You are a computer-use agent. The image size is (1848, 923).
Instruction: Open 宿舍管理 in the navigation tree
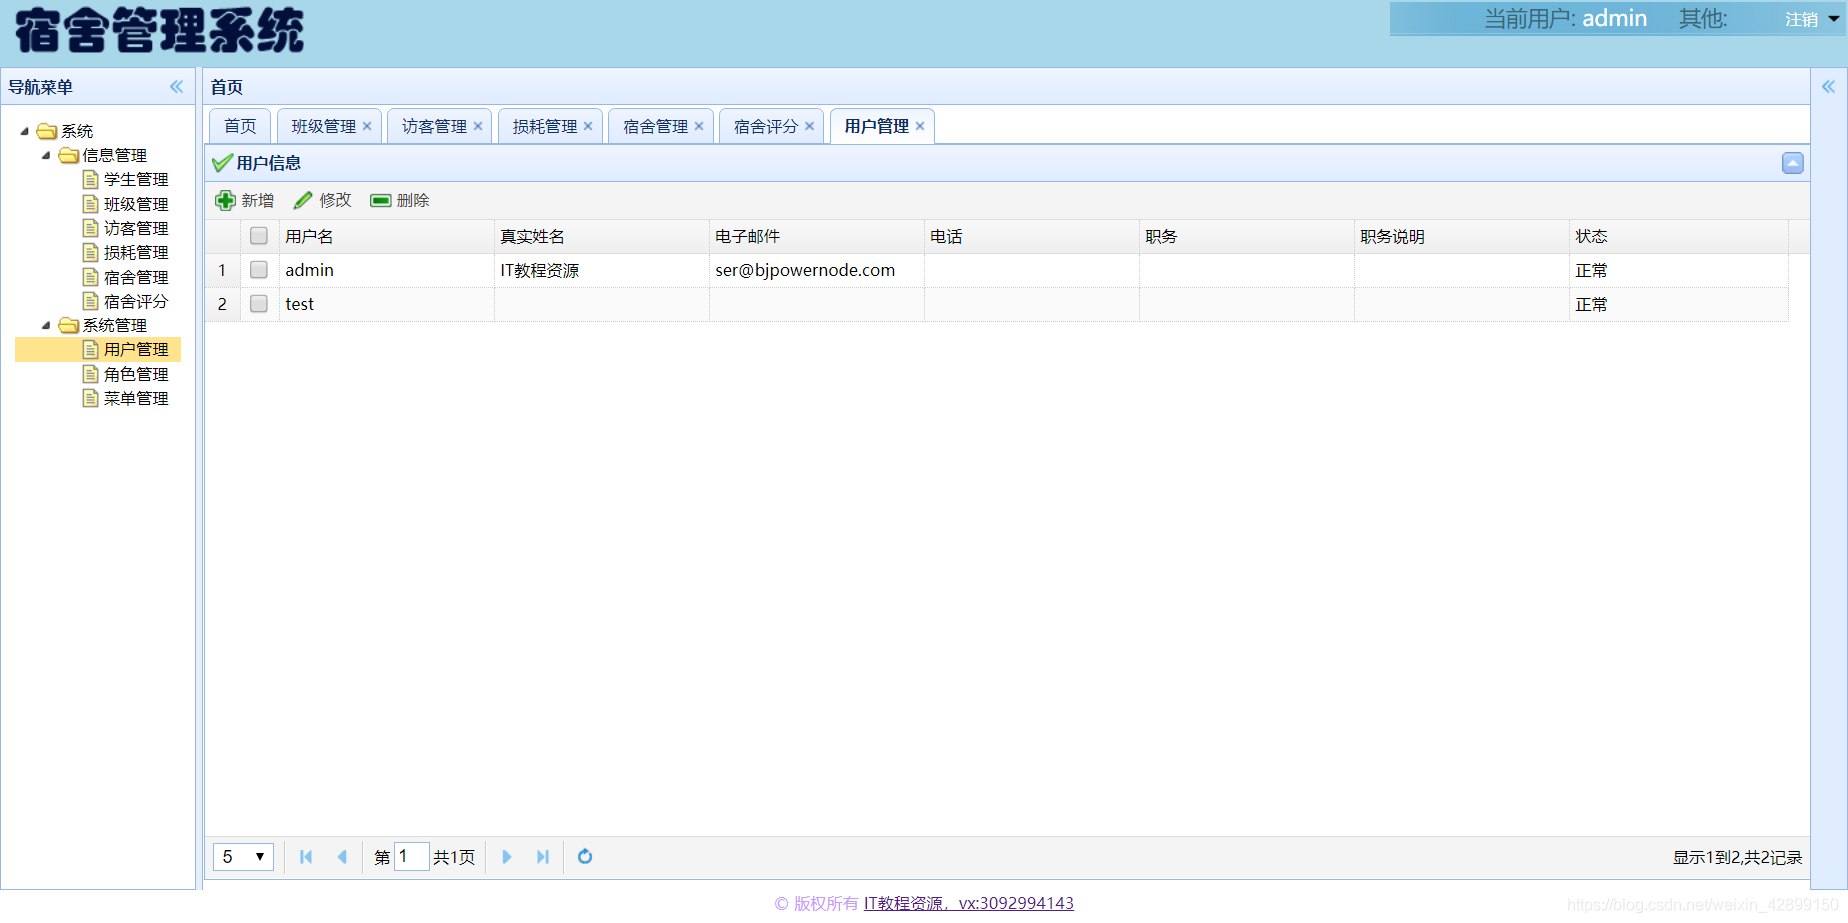click(x=136, y=277)
